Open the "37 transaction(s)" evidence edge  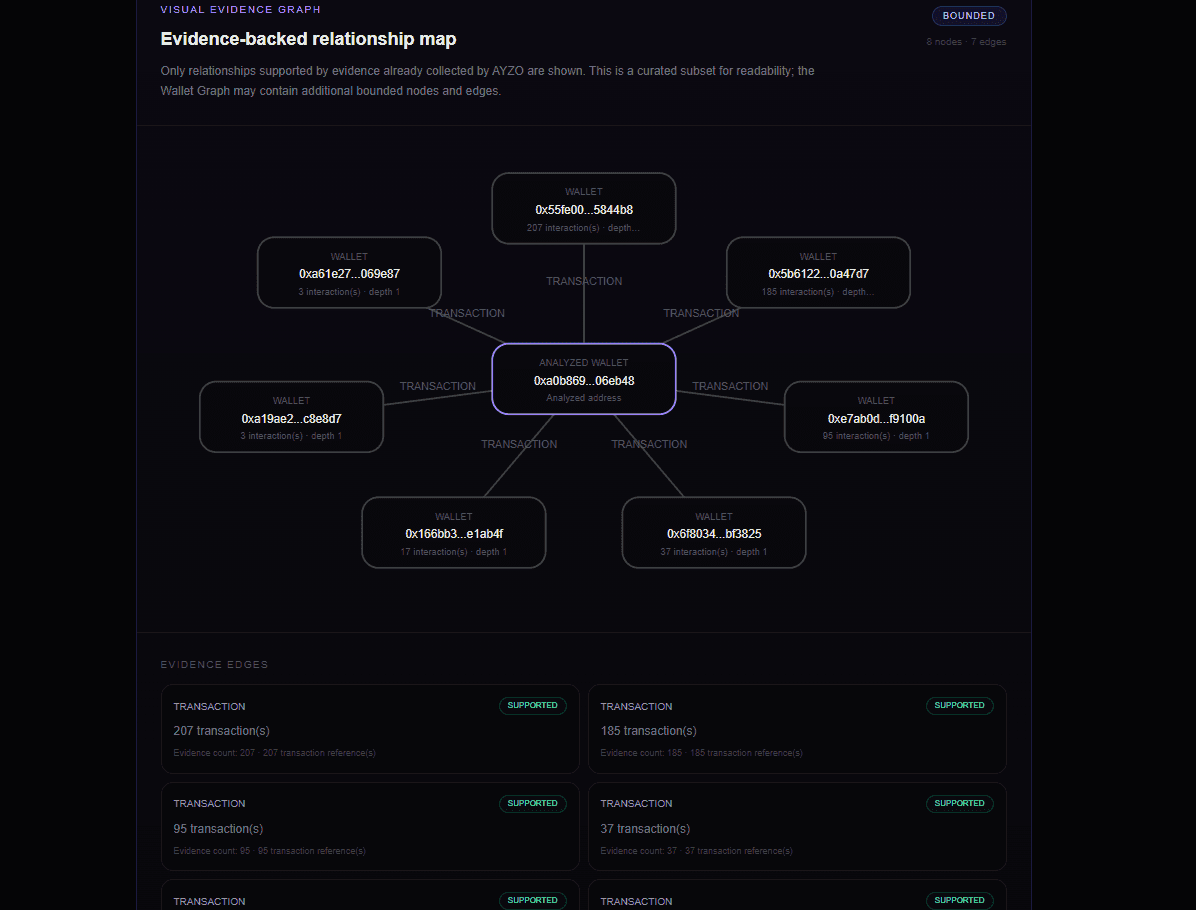(x=797, y=827)
